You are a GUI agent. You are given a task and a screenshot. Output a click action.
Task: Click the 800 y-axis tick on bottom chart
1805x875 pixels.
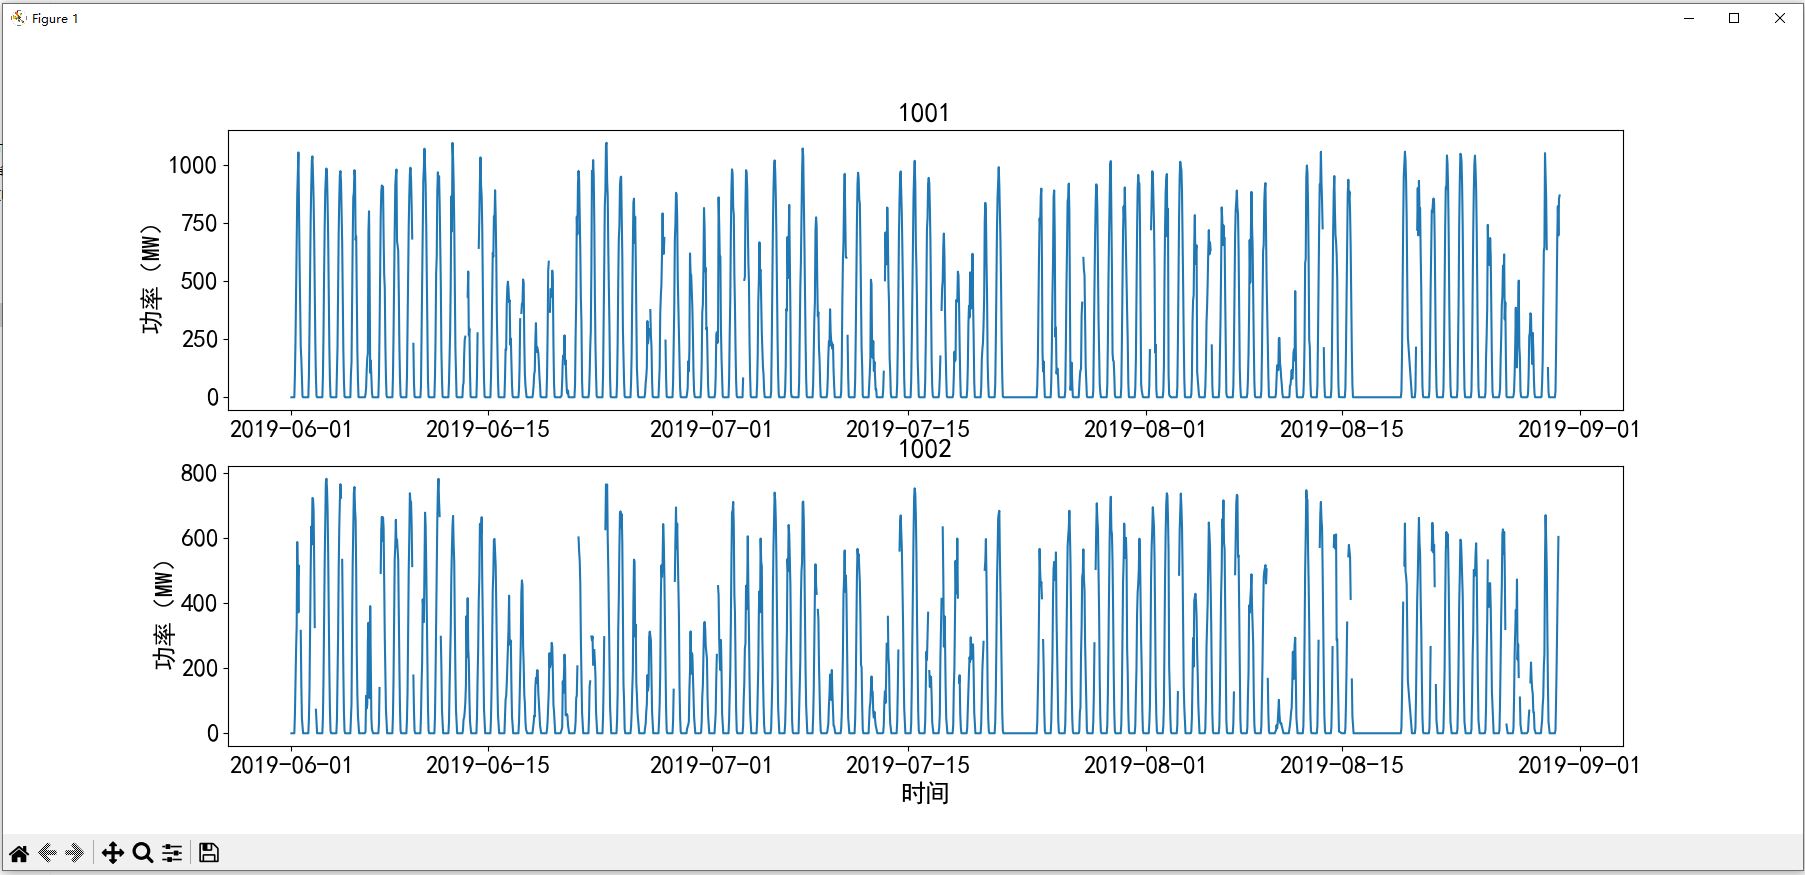point(199,473)
